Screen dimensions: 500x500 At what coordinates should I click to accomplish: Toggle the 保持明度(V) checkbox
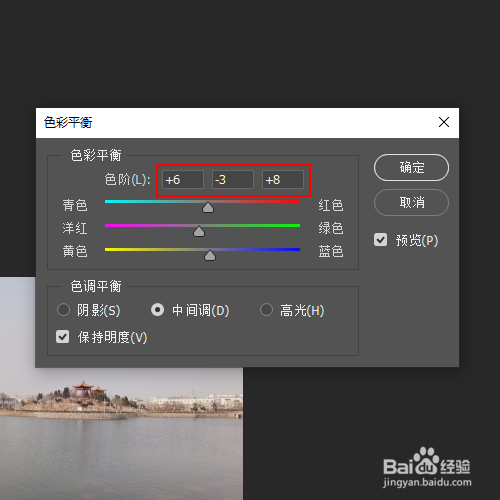click(x=63, y=337)
